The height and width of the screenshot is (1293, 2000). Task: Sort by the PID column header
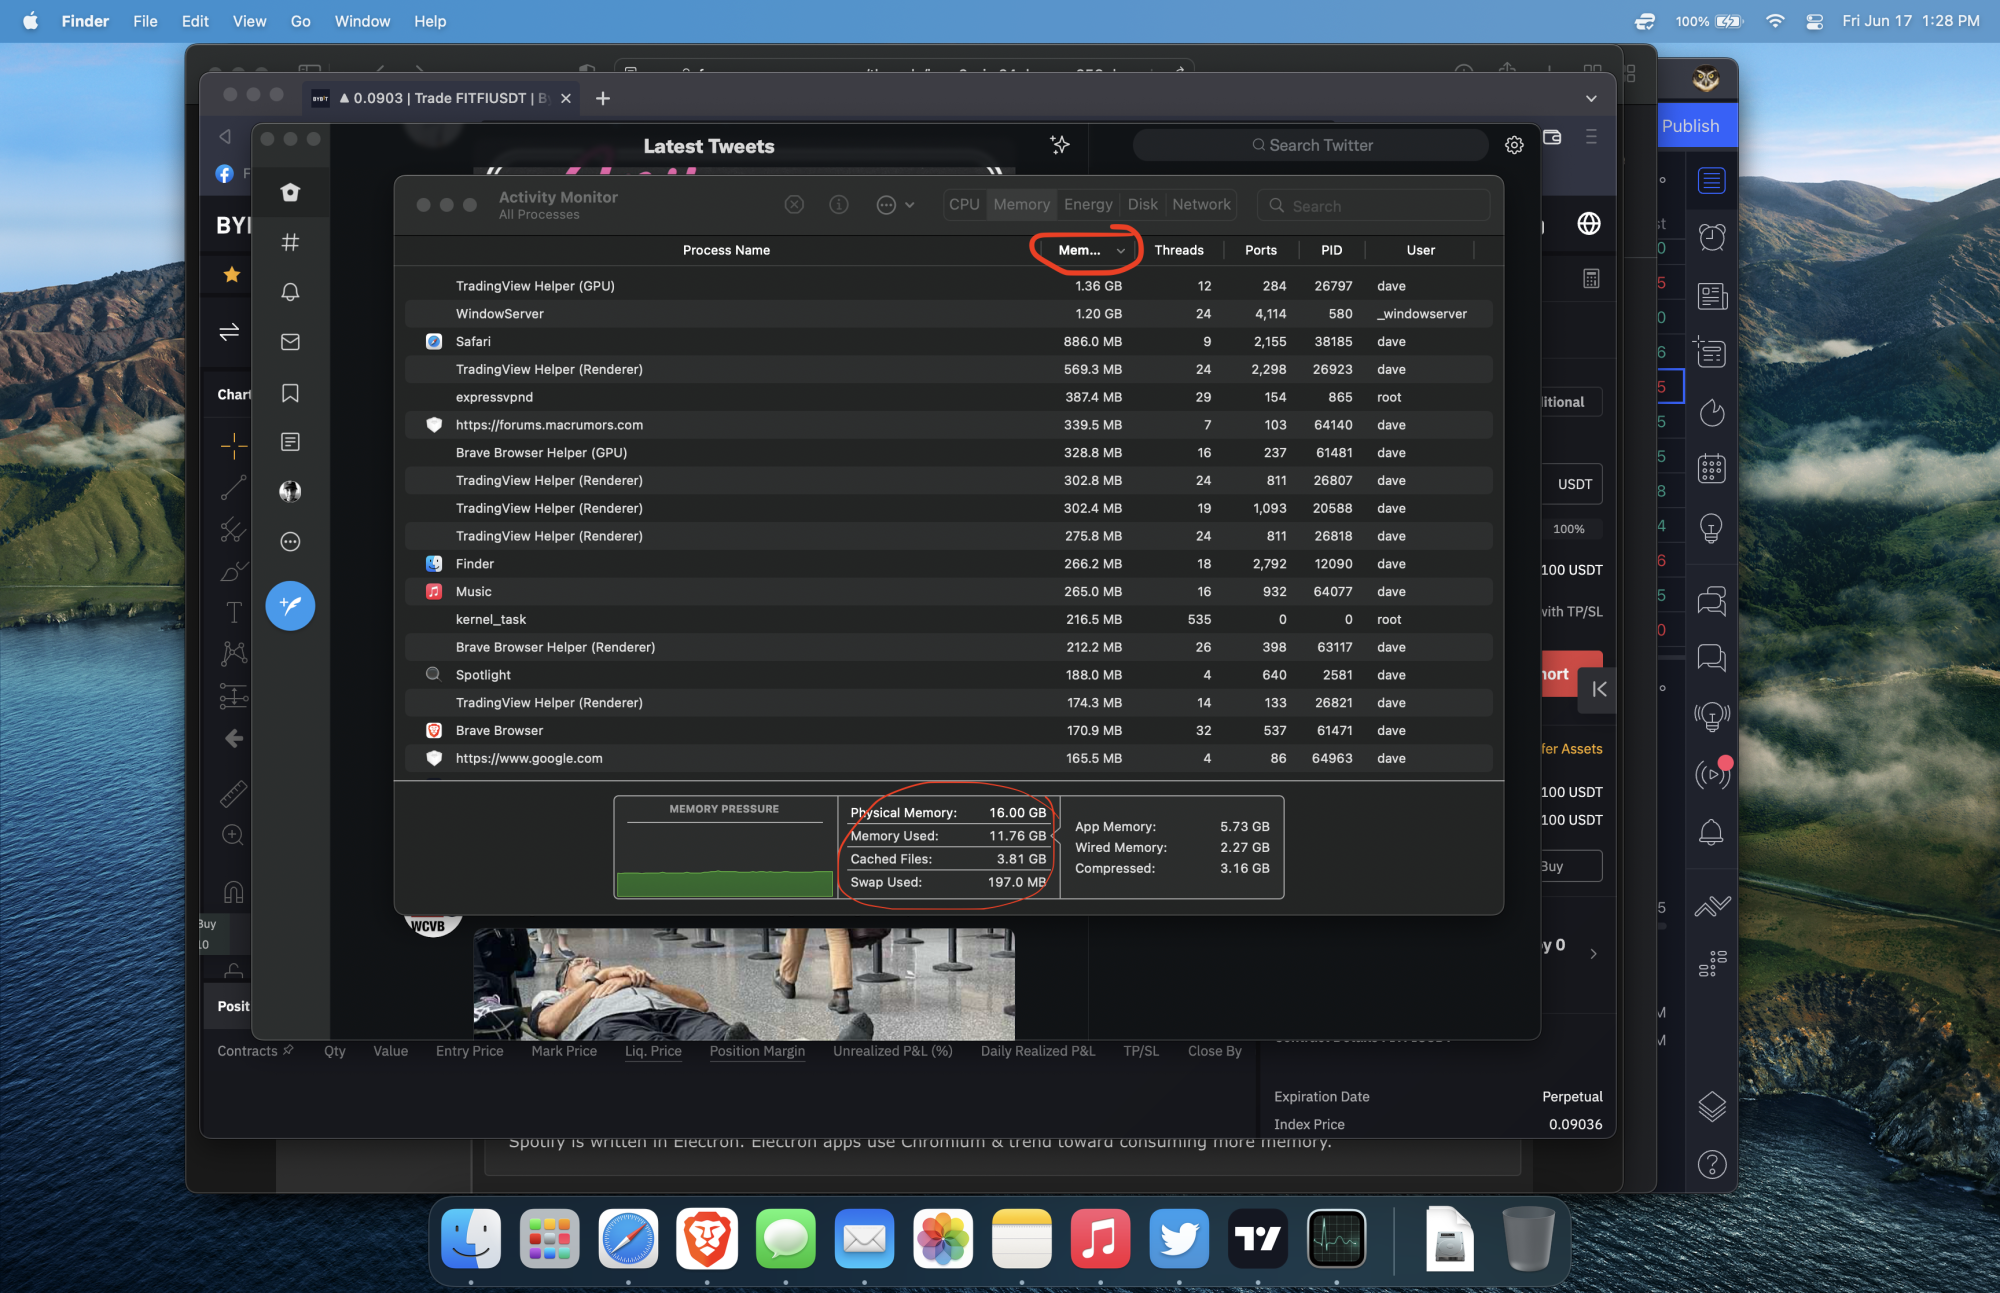1331,250
